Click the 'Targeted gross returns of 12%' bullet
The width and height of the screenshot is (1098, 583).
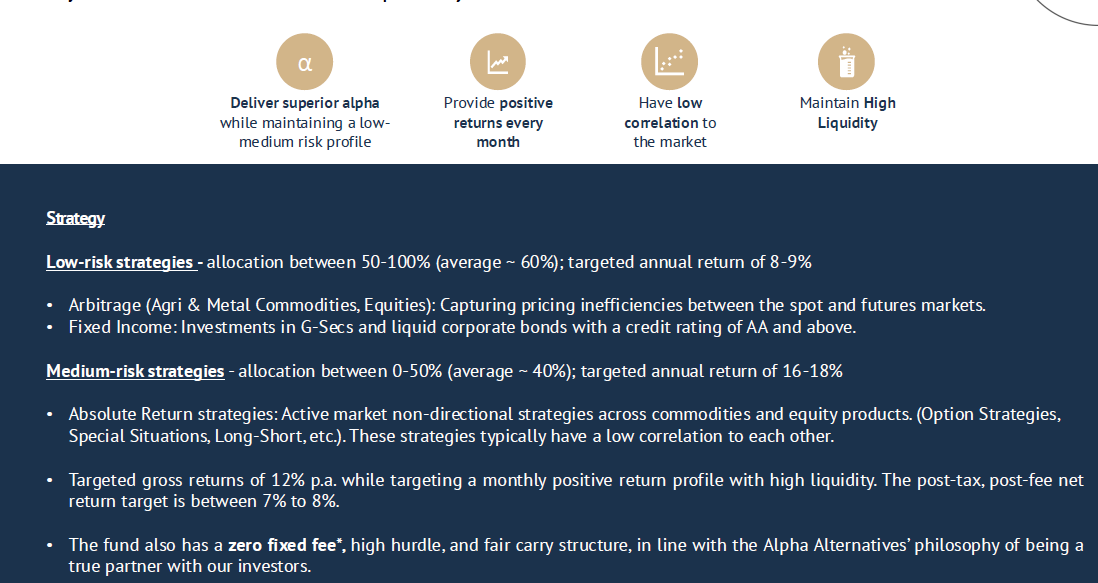tap(576, 491)
